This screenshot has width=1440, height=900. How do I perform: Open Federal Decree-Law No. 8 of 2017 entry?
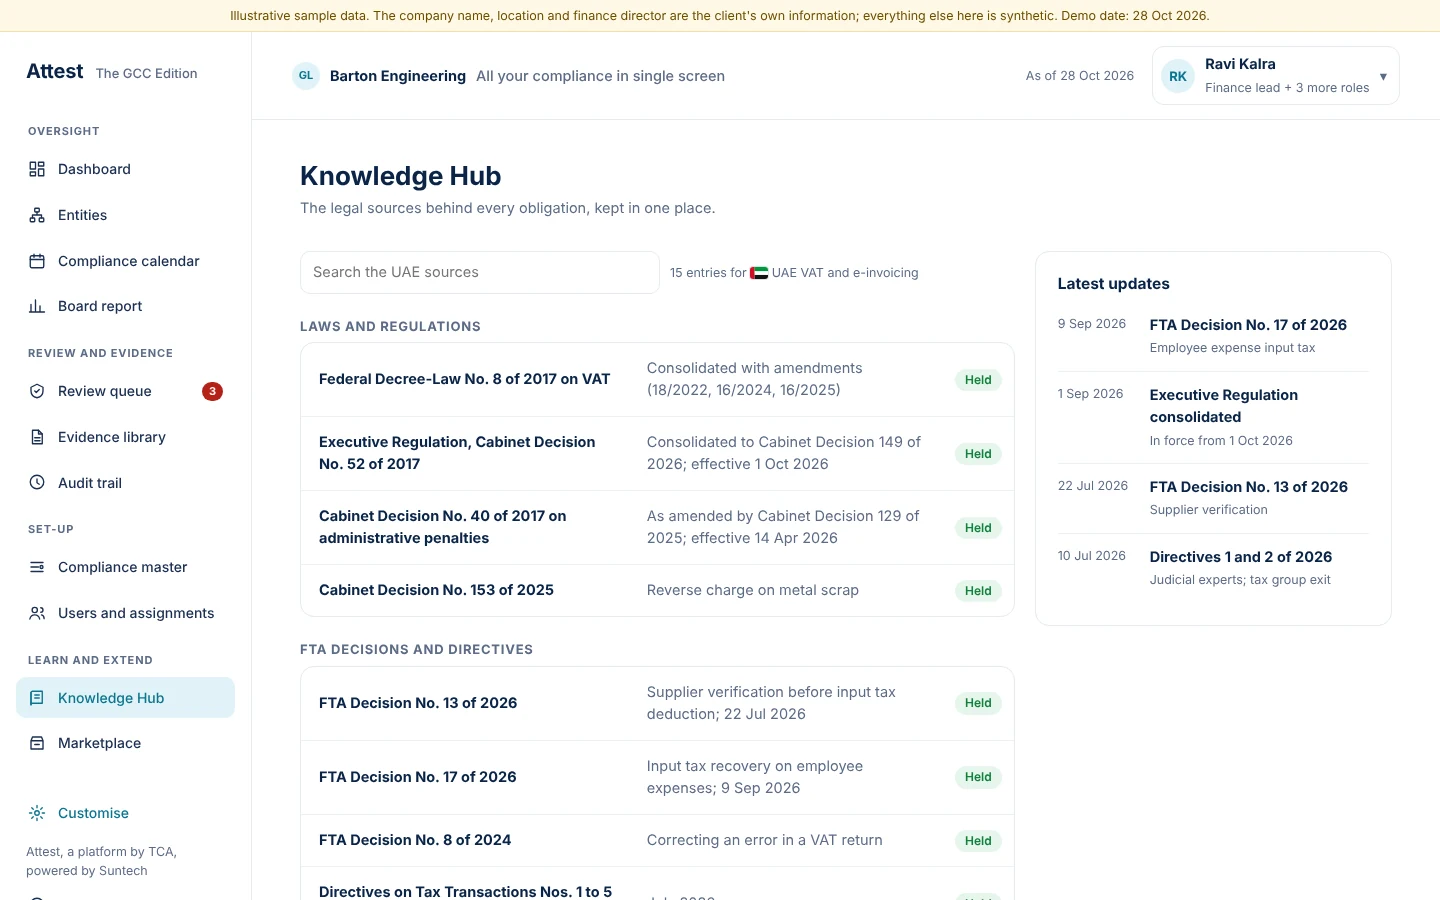tap(657, 379)
